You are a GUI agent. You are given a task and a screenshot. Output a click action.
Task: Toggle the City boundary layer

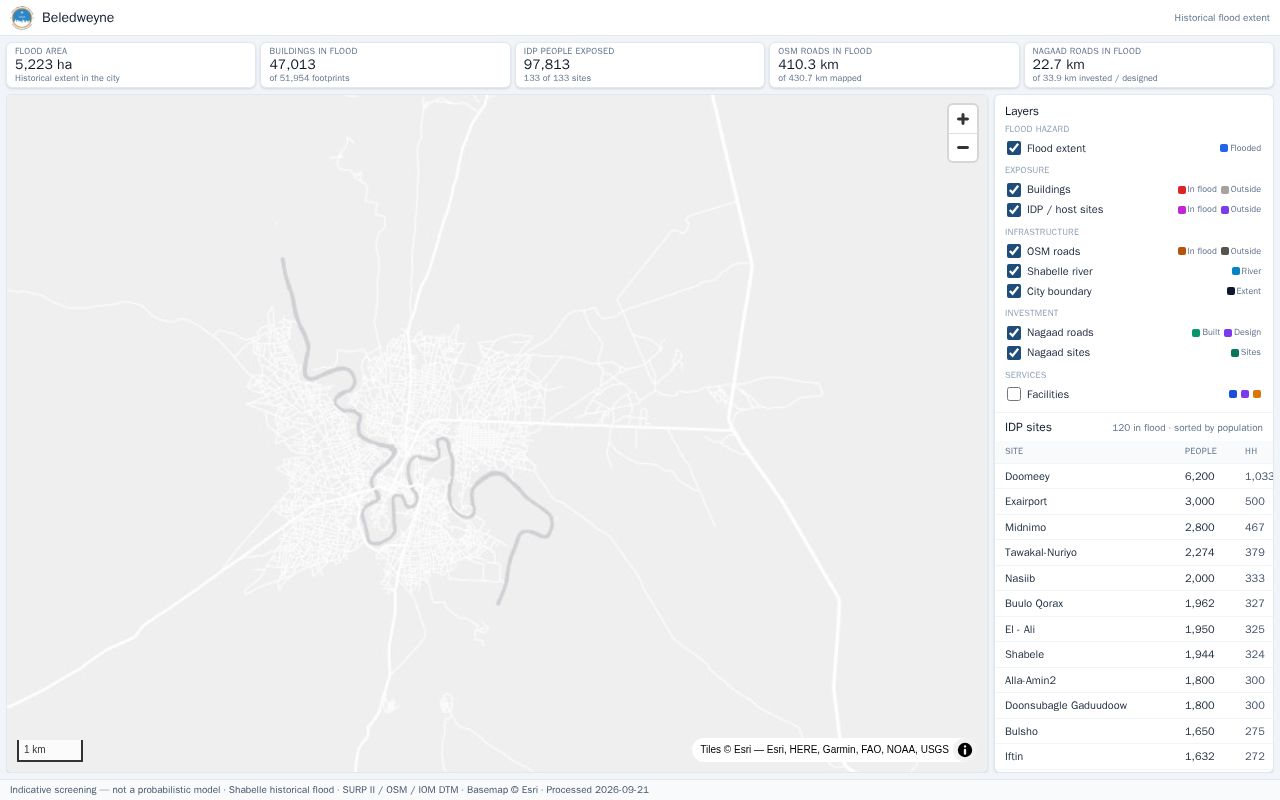[x=1014, y=291]
